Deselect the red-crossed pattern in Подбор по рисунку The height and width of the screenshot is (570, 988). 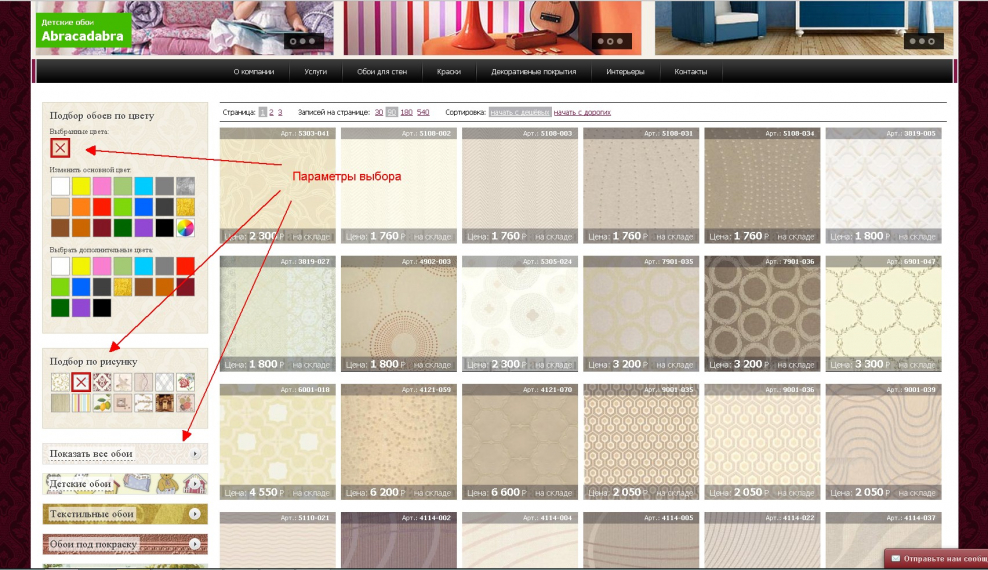pos(81,381)
